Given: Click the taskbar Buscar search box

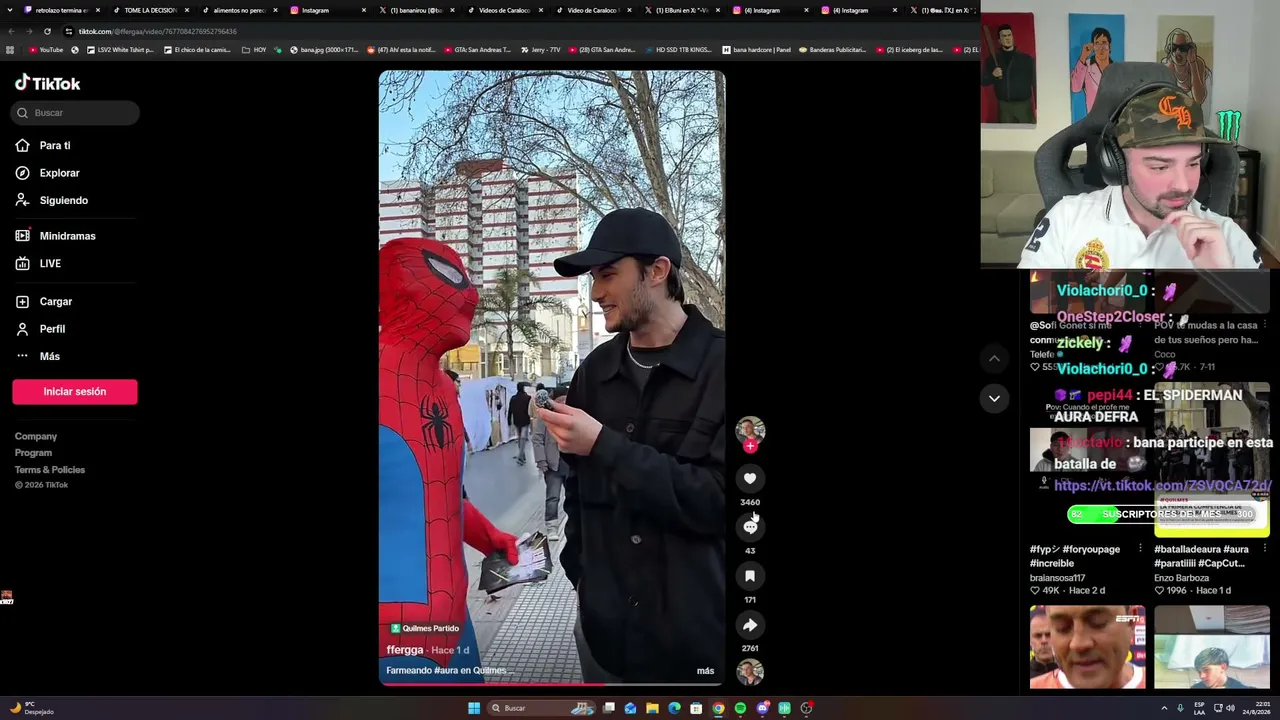Looking at the screenshot, I should point(539,708).
